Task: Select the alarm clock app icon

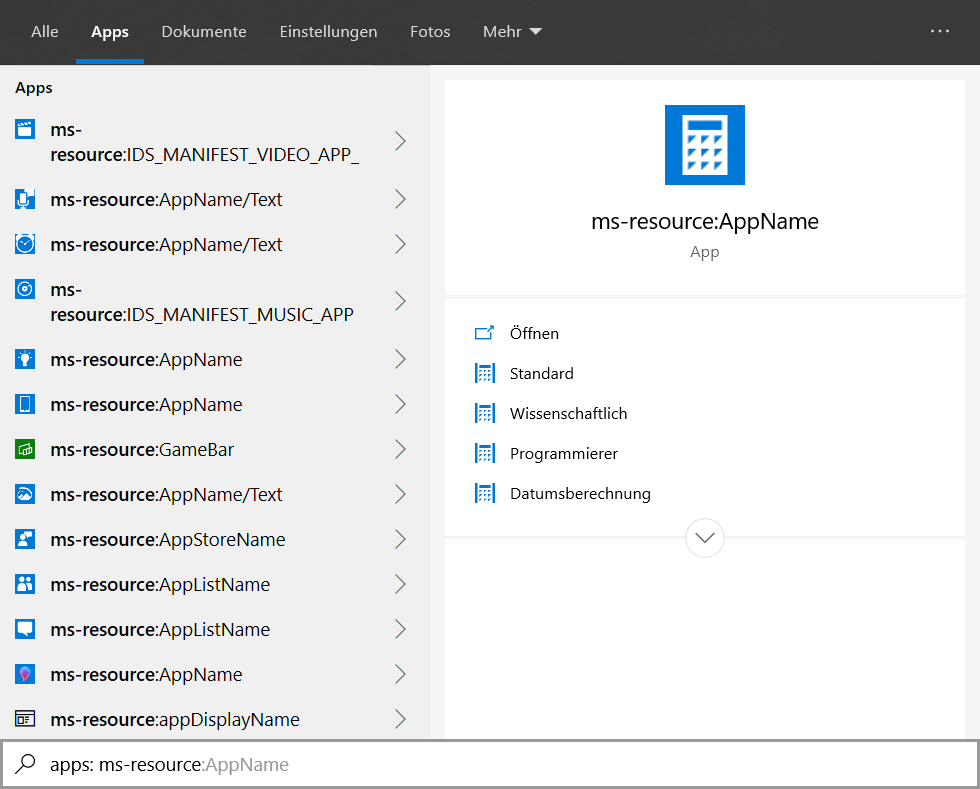Action: (x=25, y=244)
